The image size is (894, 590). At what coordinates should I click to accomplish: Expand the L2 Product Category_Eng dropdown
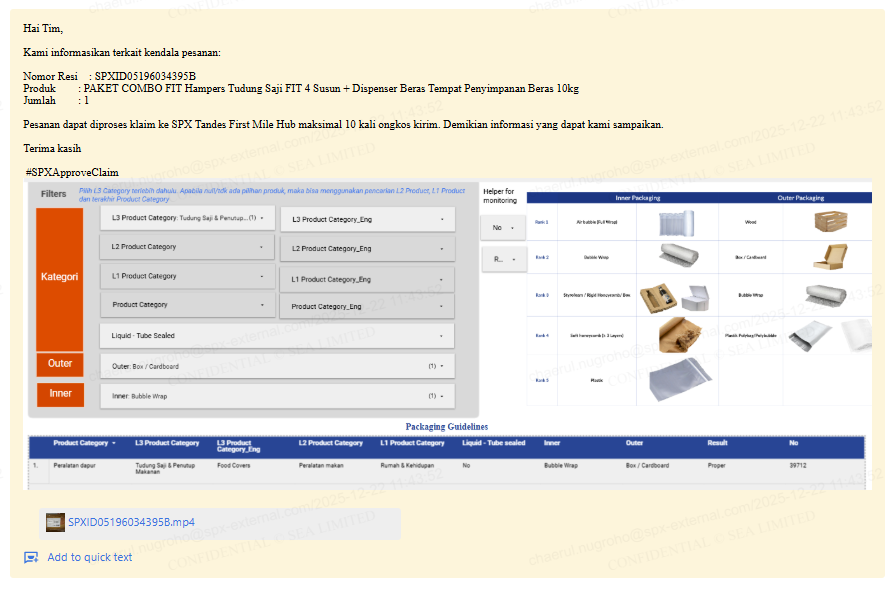[368, 249]
